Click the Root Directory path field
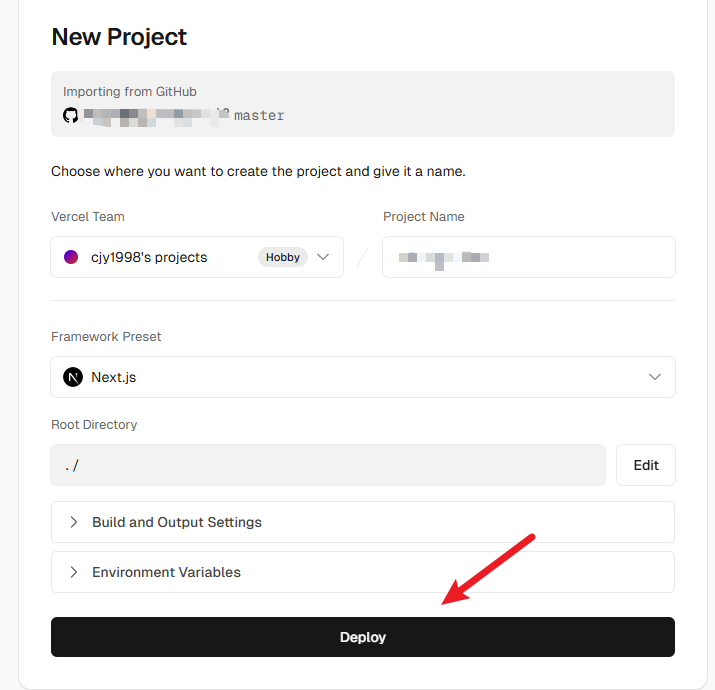Image resolution: width=715 pixels, height=690 pixels. (x=328, y=465)
